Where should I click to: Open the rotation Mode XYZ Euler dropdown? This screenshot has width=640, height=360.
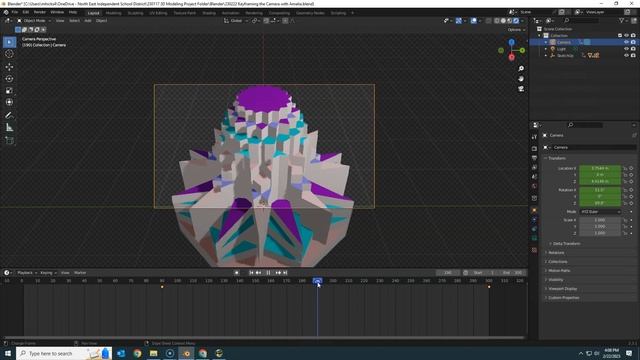[600, 212]
